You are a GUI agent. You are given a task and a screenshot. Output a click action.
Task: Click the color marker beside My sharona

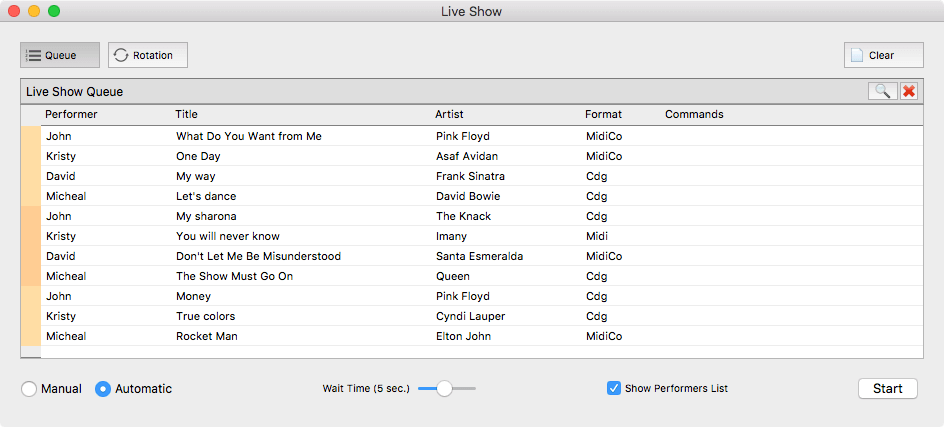31,216
